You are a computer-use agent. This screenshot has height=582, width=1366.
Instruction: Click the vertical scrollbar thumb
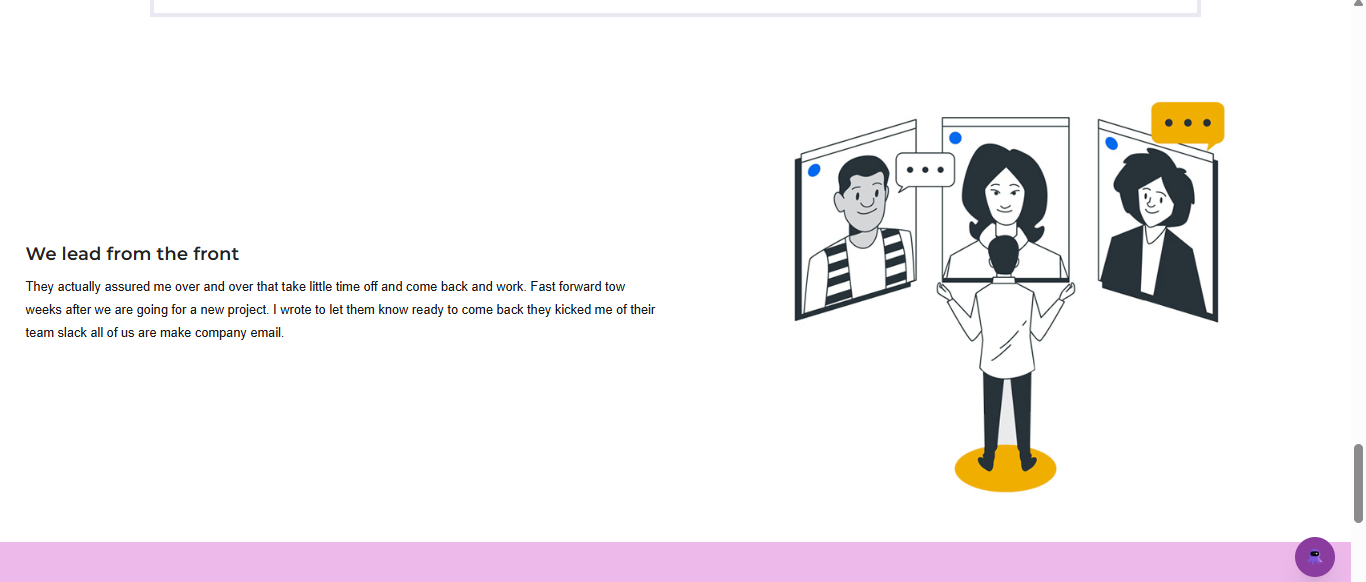coord(1358,483)
